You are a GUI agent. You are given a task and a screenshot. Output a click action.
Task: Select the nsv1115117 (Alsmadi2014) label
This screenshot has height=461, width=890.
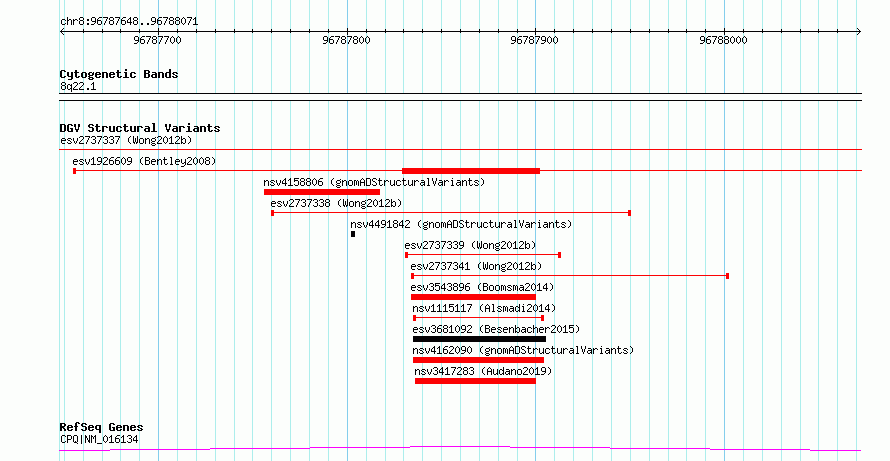[484, 308]
